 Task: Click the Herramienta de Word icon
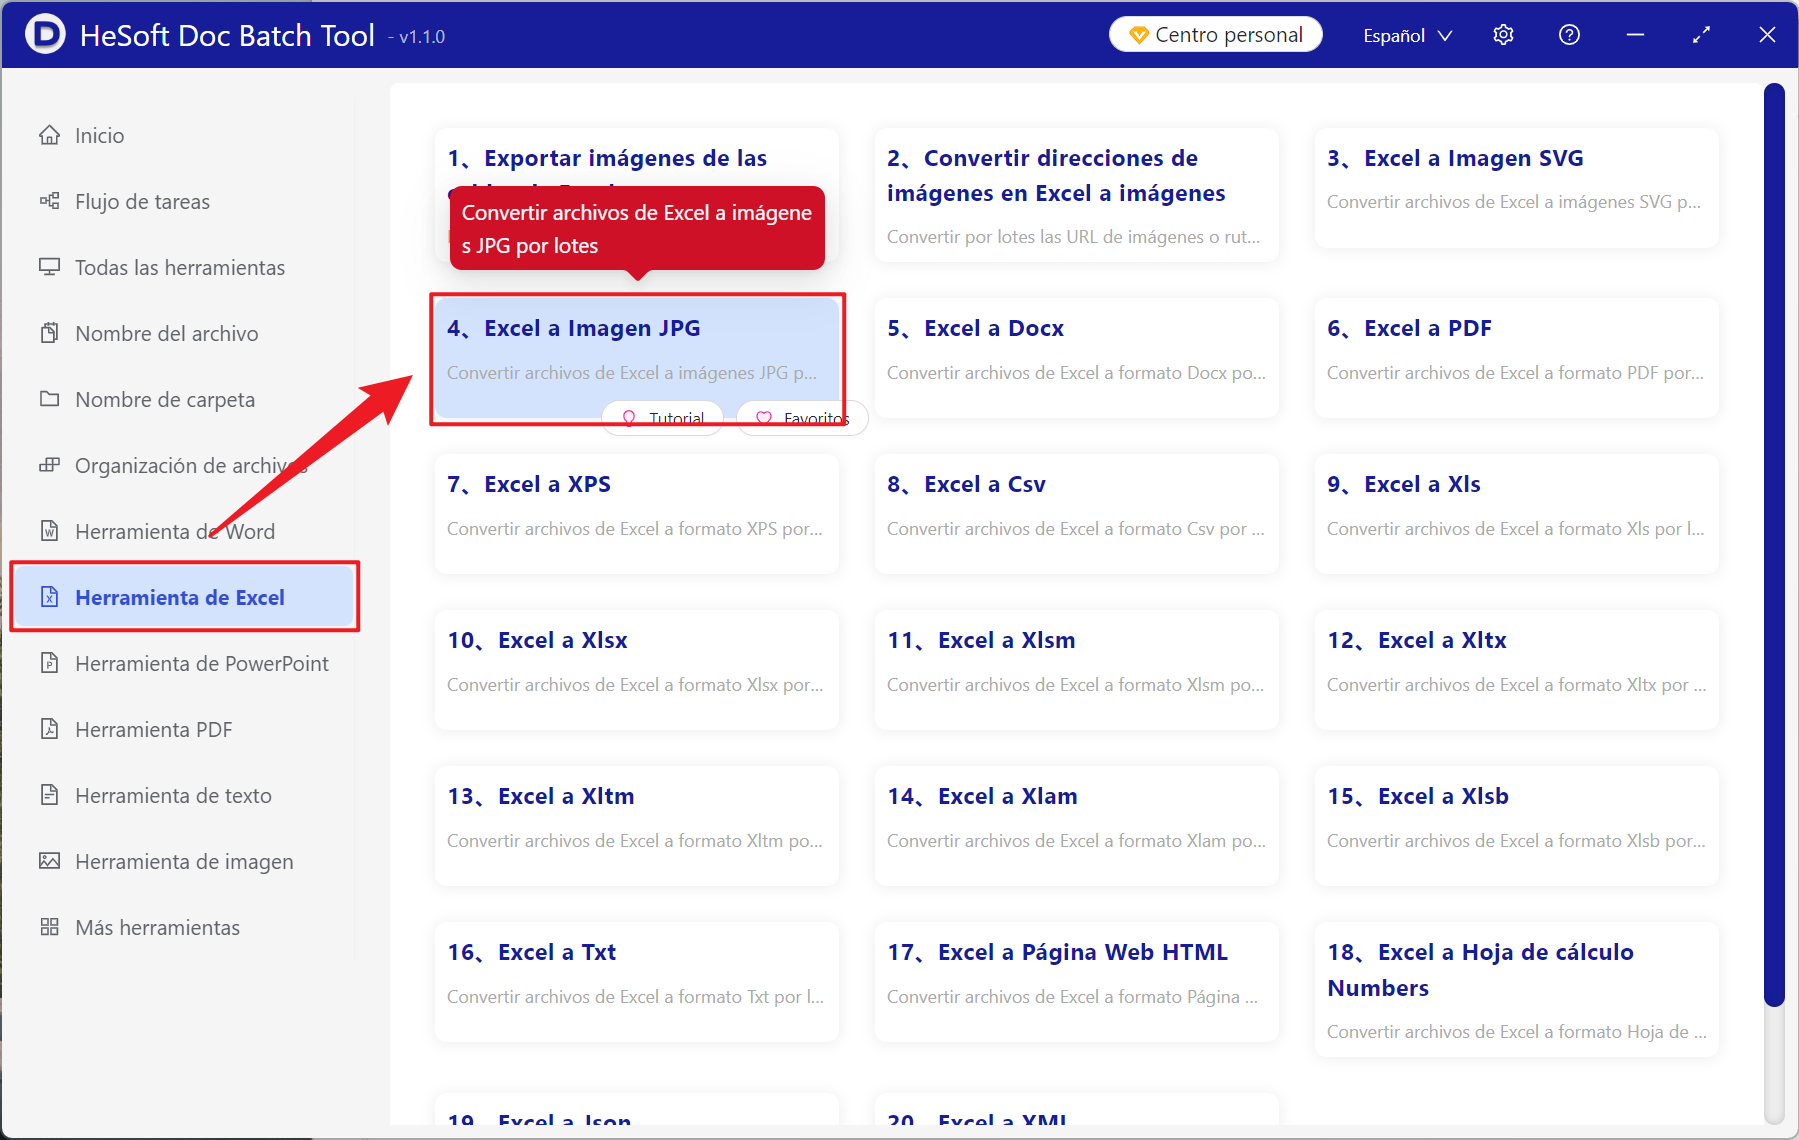(49, 531)
